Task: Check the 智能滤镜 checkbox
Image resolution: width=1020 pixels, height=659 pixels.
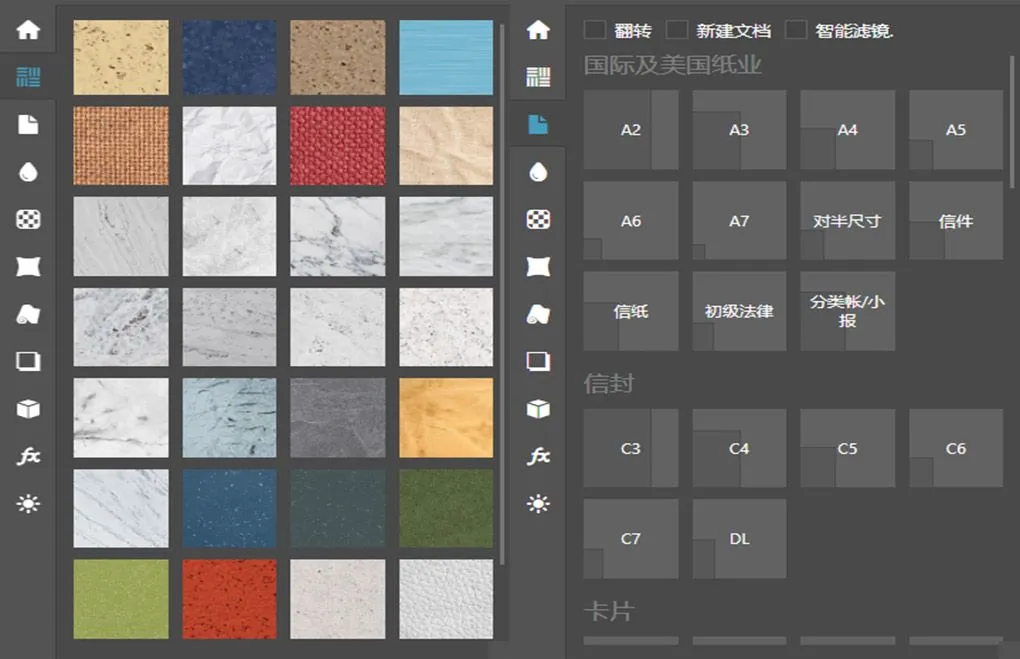Action: pyautogui.click(x=796, y=30)
